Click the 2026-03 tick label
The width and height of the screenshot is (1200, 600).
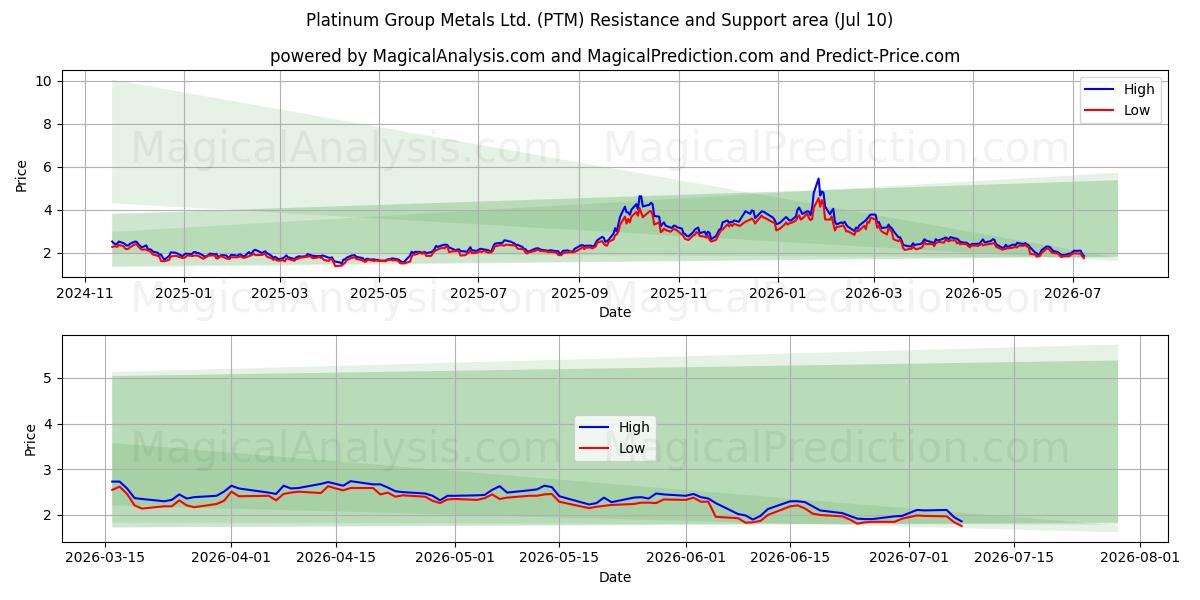873,293
